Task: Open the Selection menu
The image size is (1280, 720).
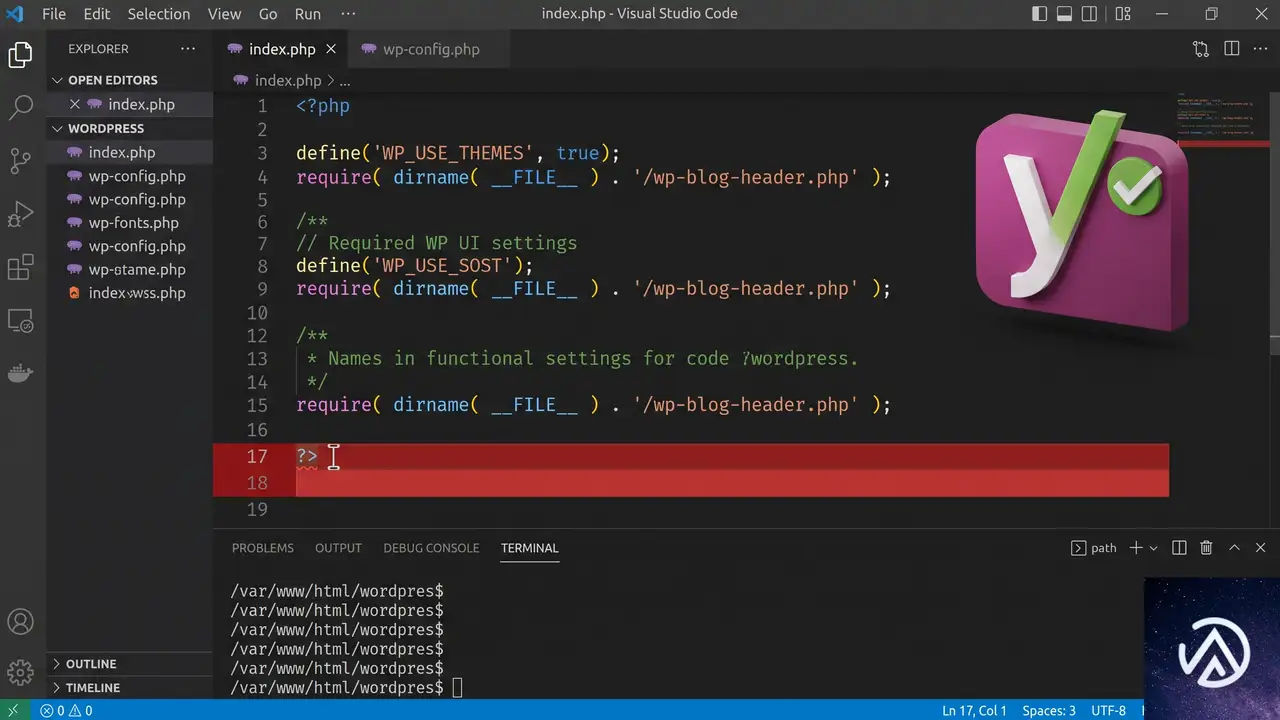Action: [158, 14]
